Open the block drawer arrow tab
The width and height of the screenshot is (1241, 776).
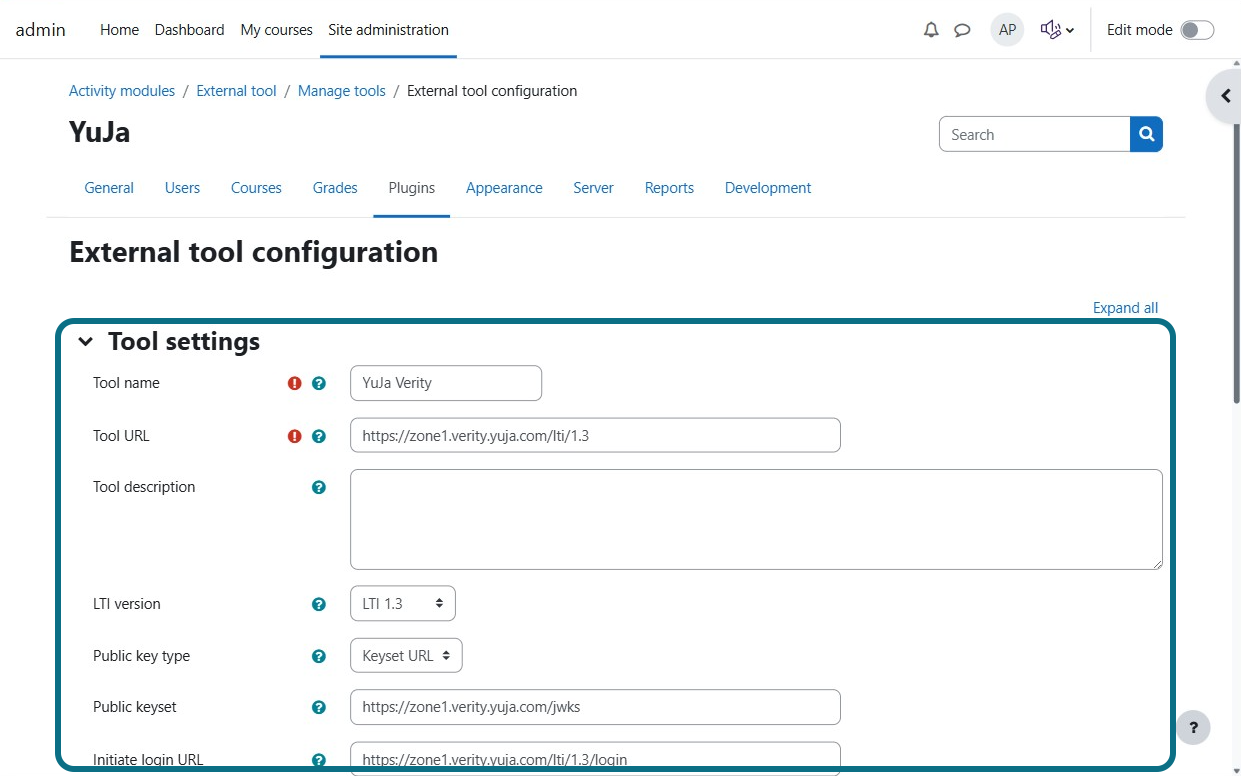(1225, 97)
